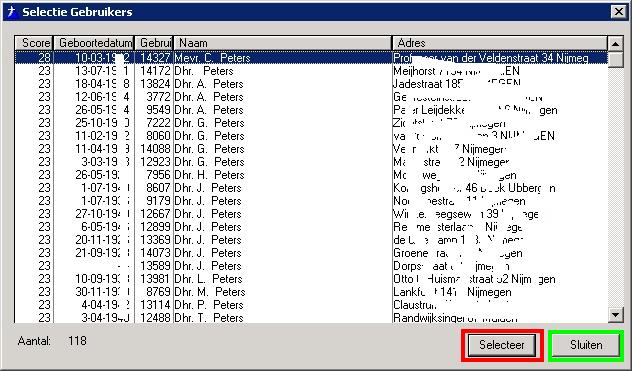Select user number 13369

[x=311, y=240]
